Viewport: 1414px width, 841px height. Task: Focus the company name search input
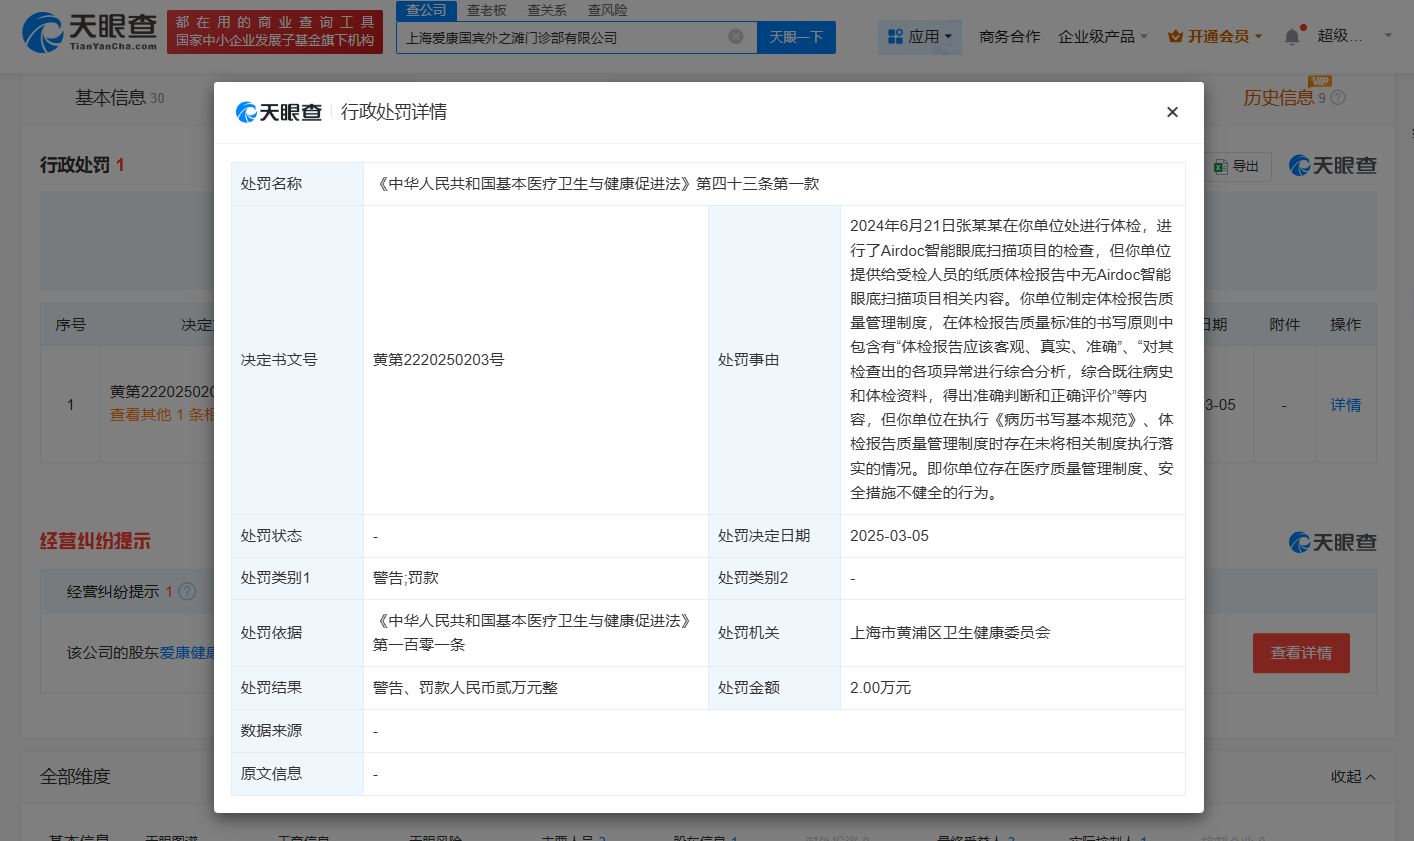click(564, 37)
